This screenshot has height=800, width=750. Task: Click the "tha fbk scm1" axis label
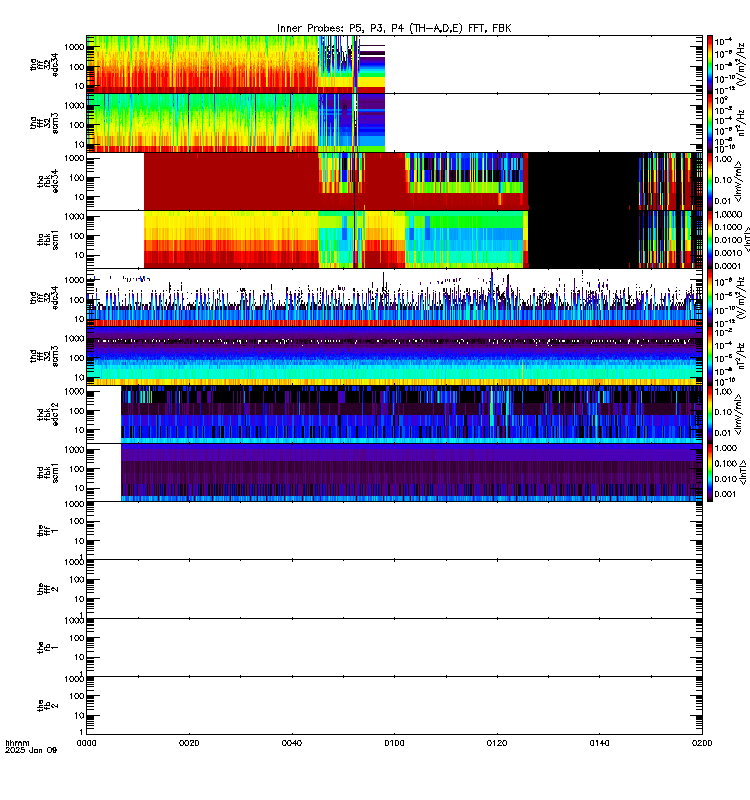(x=48, y=239)
